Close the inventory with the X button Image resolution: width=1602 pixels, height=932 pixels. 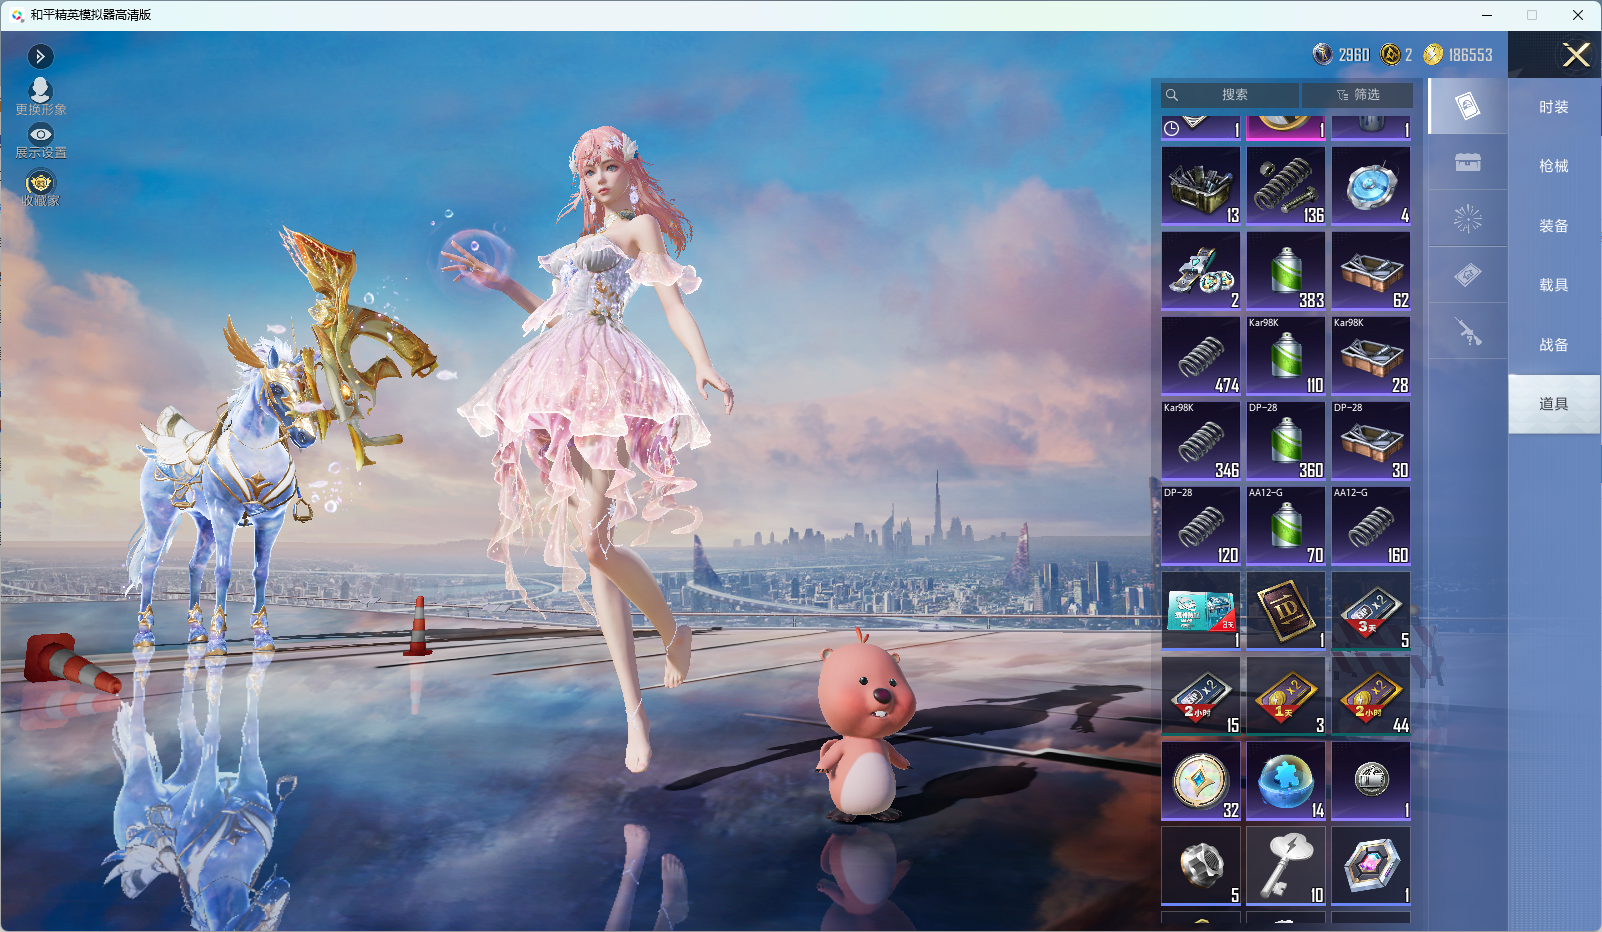pyautogui.click(x=1576, y=55)
